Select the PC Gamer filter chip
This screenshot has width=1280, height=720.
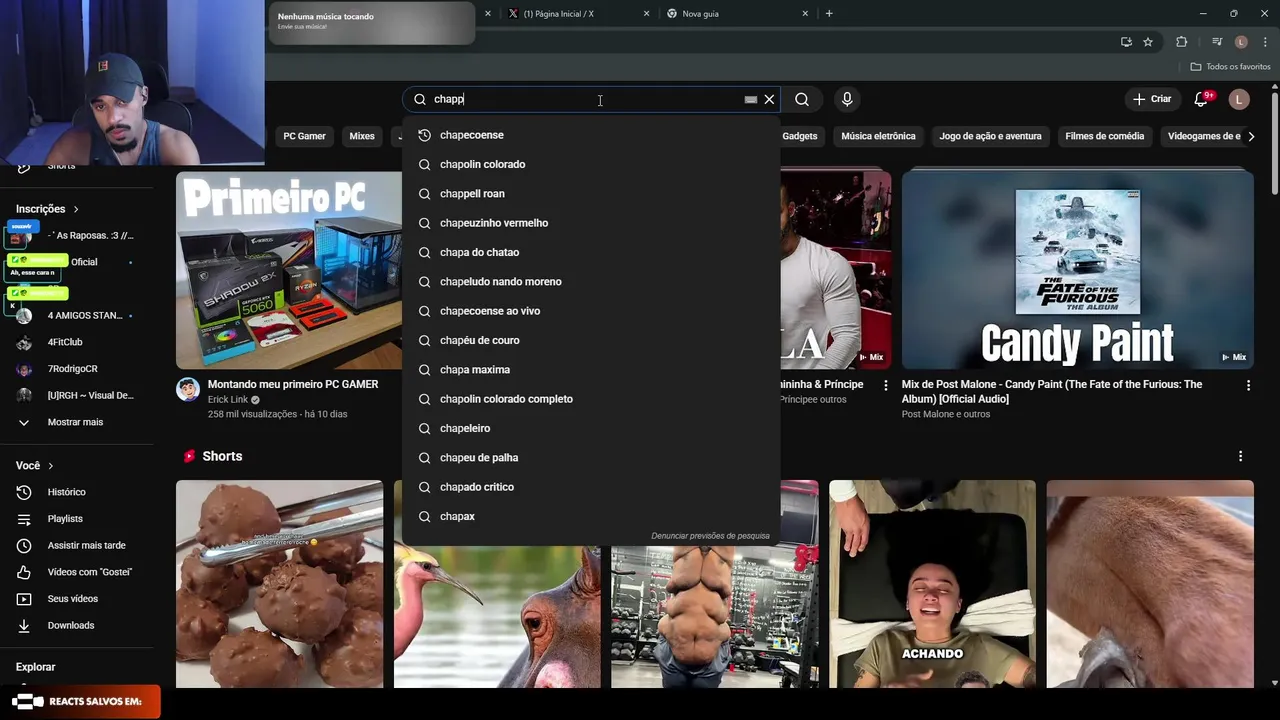[x=304, y=136]
